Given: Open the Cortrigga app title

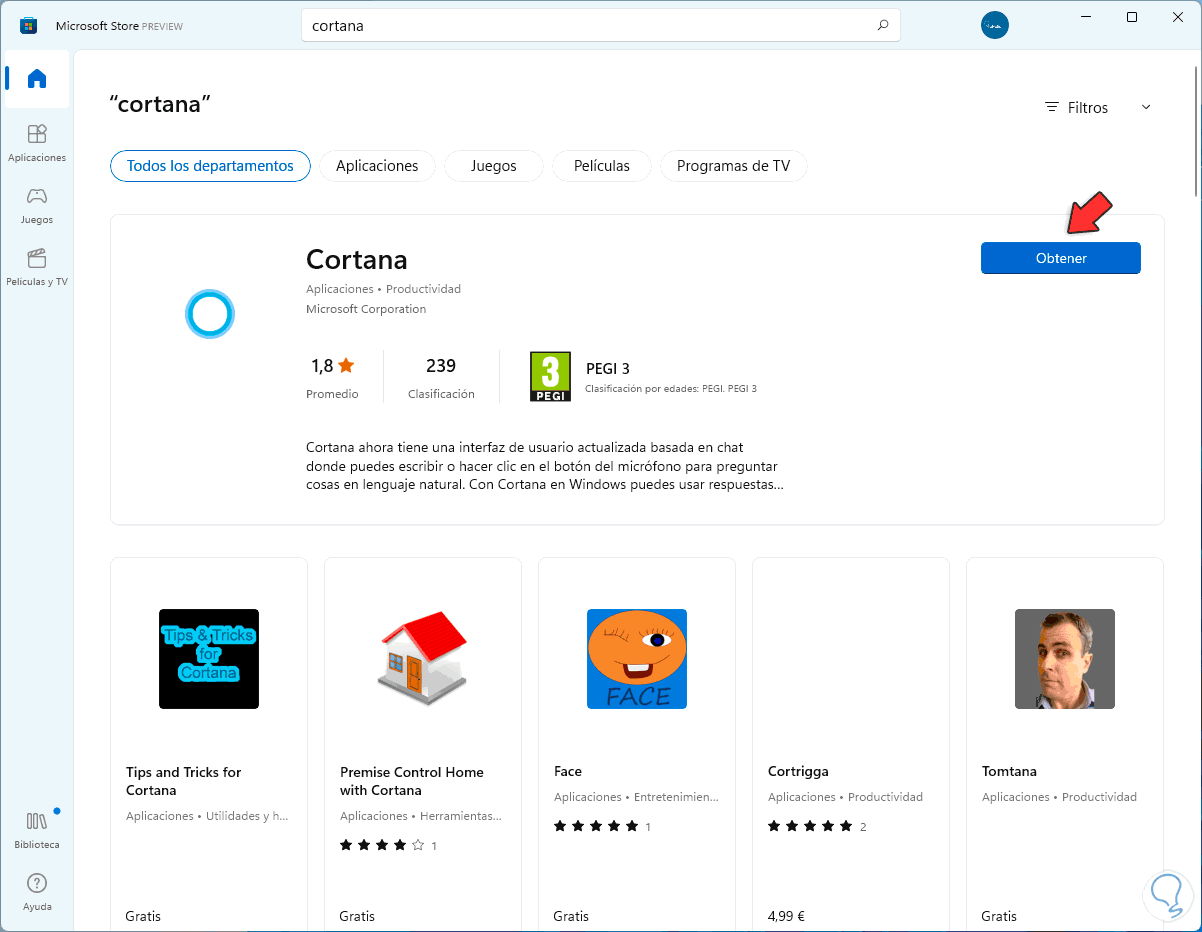Looking at the screenshot, I should coord(798,771).
